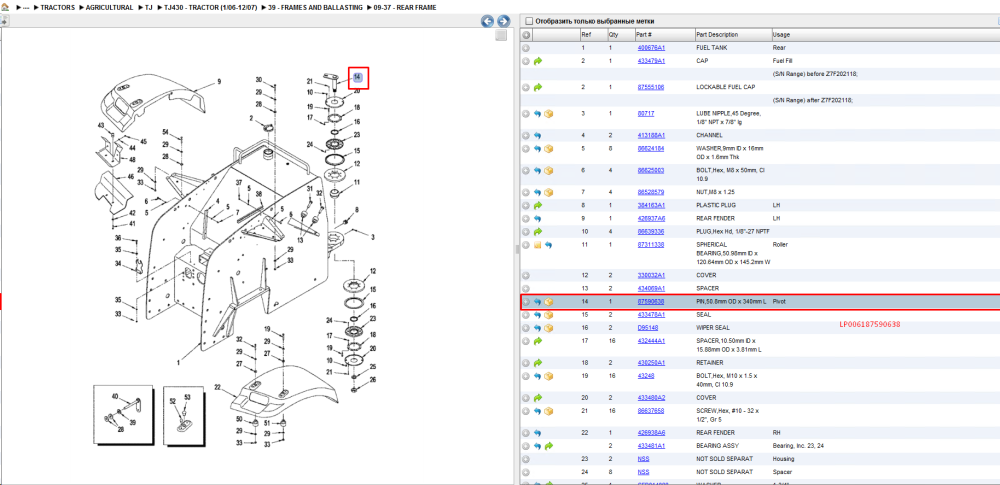Click green arrow icon in LOCKABLE FUEL CAP row
The height and width of the screenshot is (485, 1000).
[538, 87]
